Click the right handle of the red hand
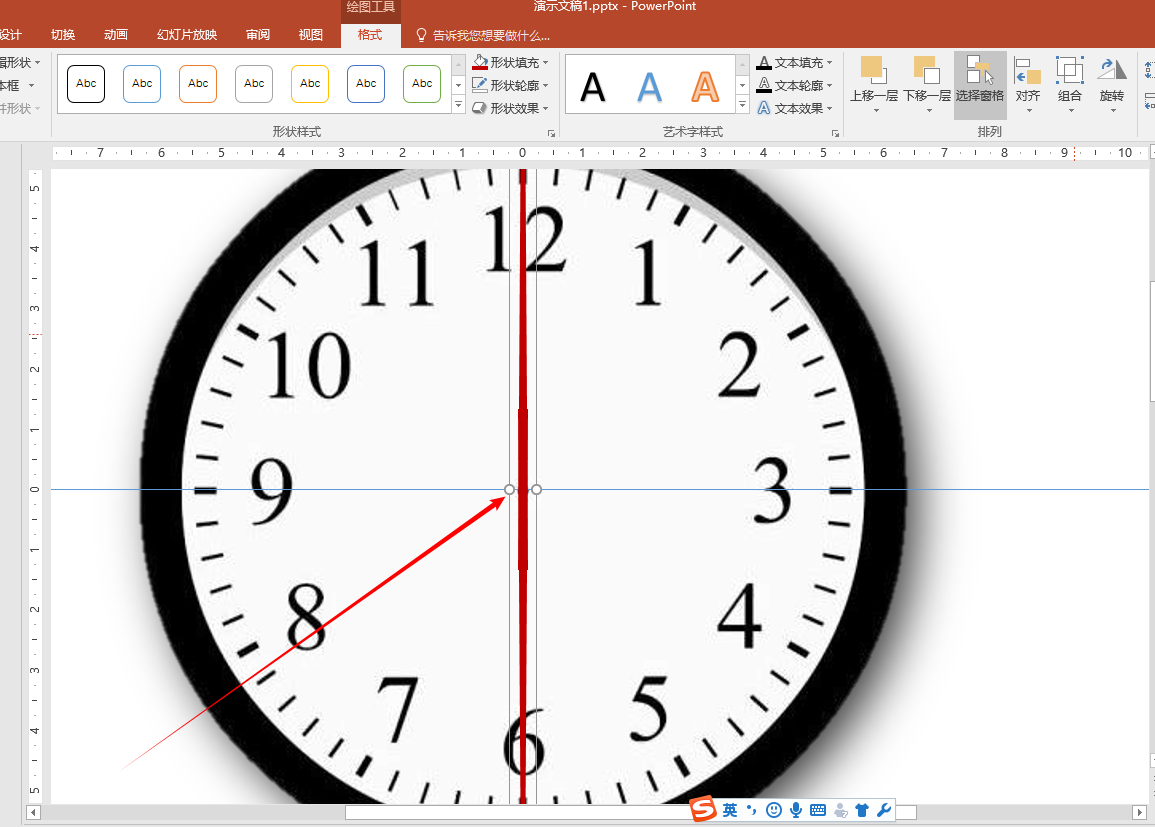Image resolution: width=1155 pixels, height=827 pixels. pyautogui.click(x=536, y=490)
